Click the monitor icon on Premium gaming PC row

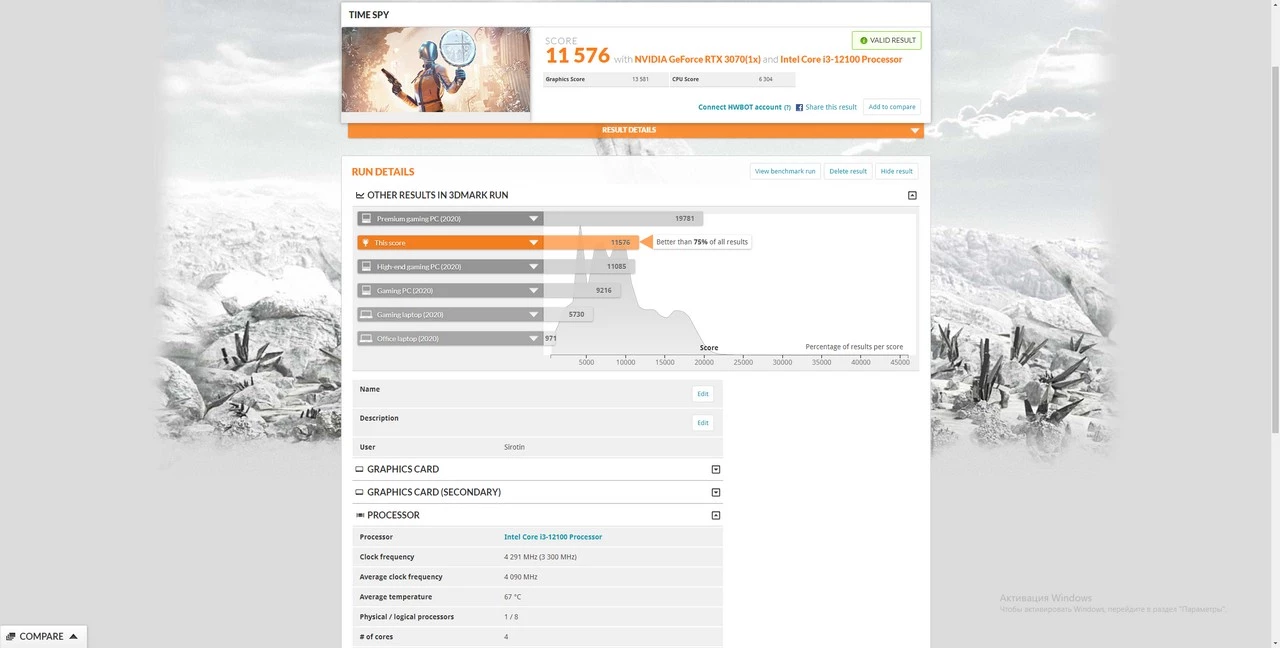point(367,218)
